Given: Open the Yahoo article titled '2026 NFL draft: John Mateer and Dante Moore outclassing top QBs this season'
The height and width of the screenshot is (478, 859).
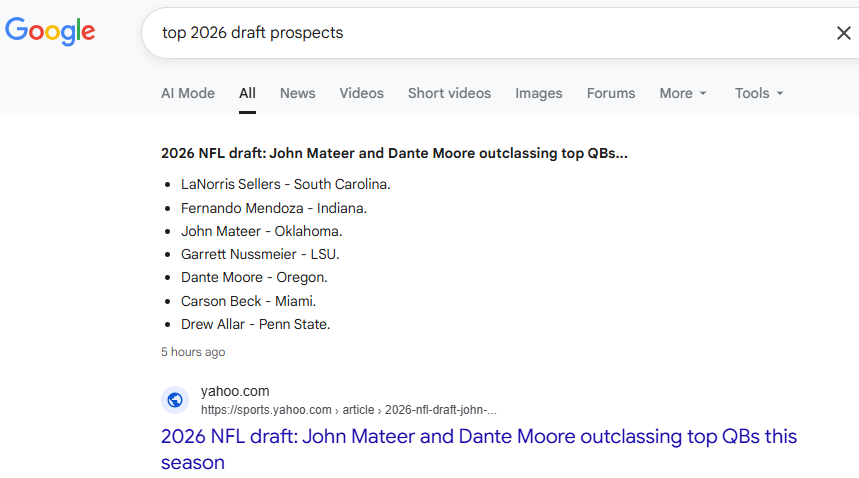Looking at the screenshot, I should [x=479, y=449].
